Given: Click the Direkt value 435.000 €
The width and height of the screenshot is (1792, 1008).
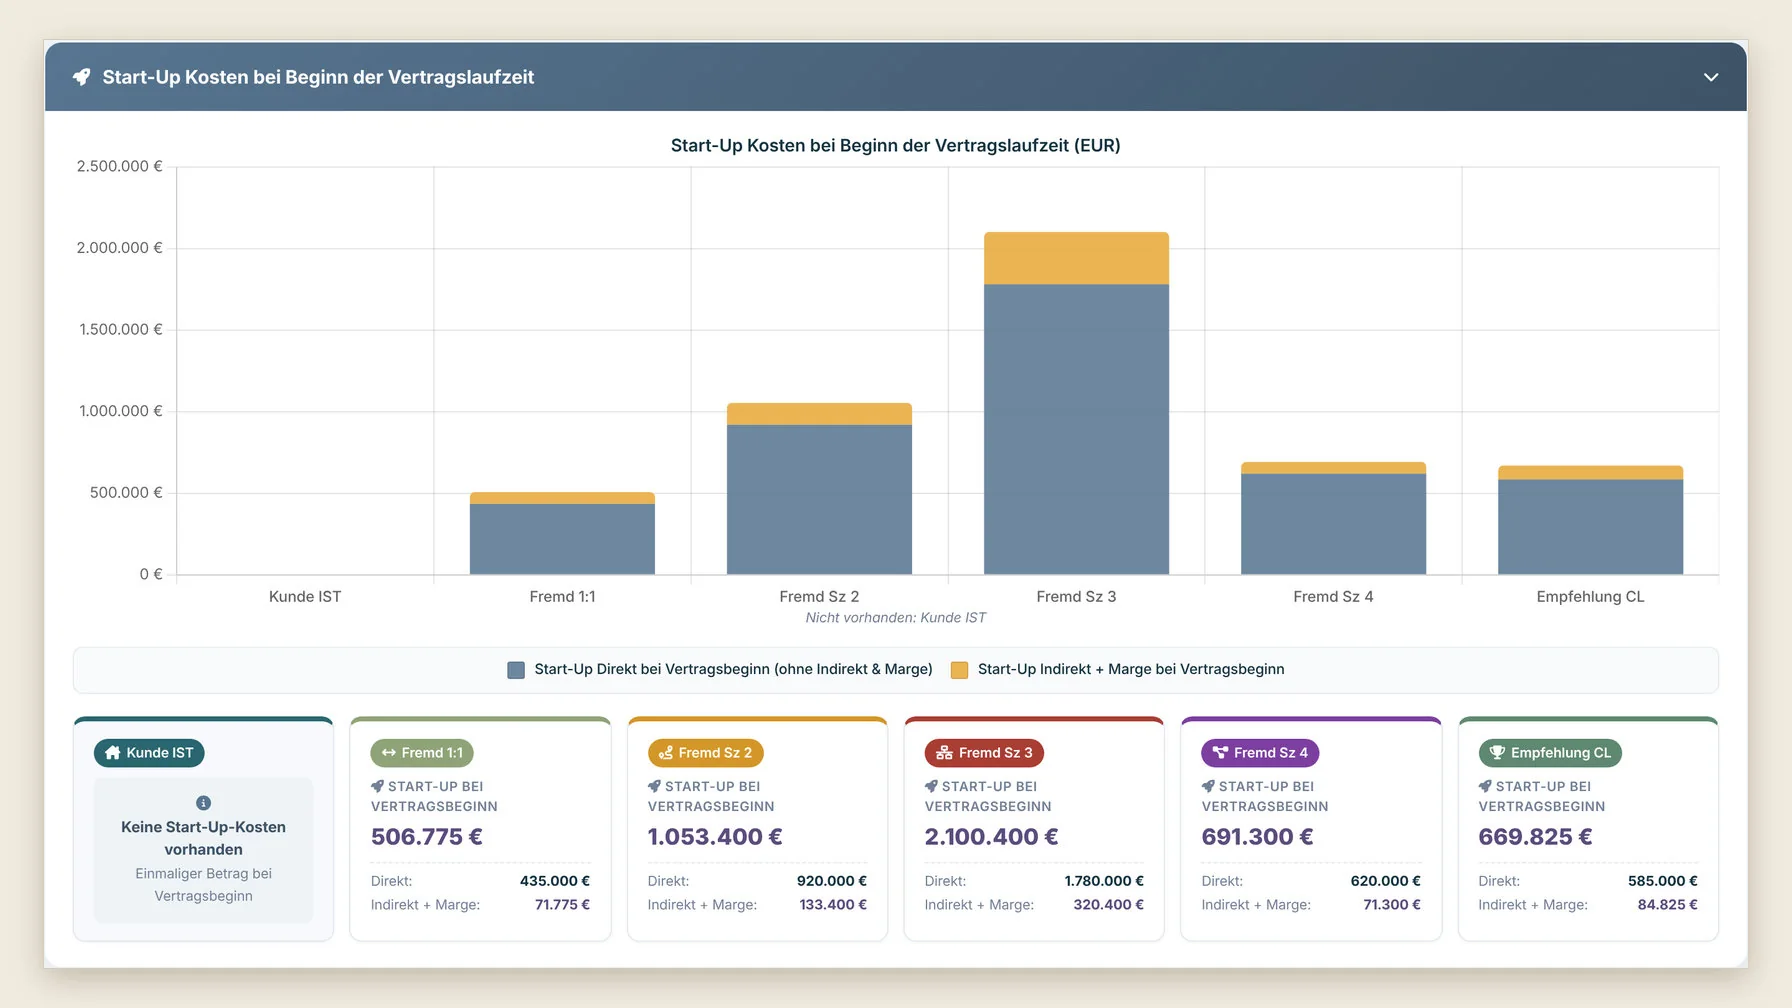Looking at the screenshot, I should tap(555, 881).
